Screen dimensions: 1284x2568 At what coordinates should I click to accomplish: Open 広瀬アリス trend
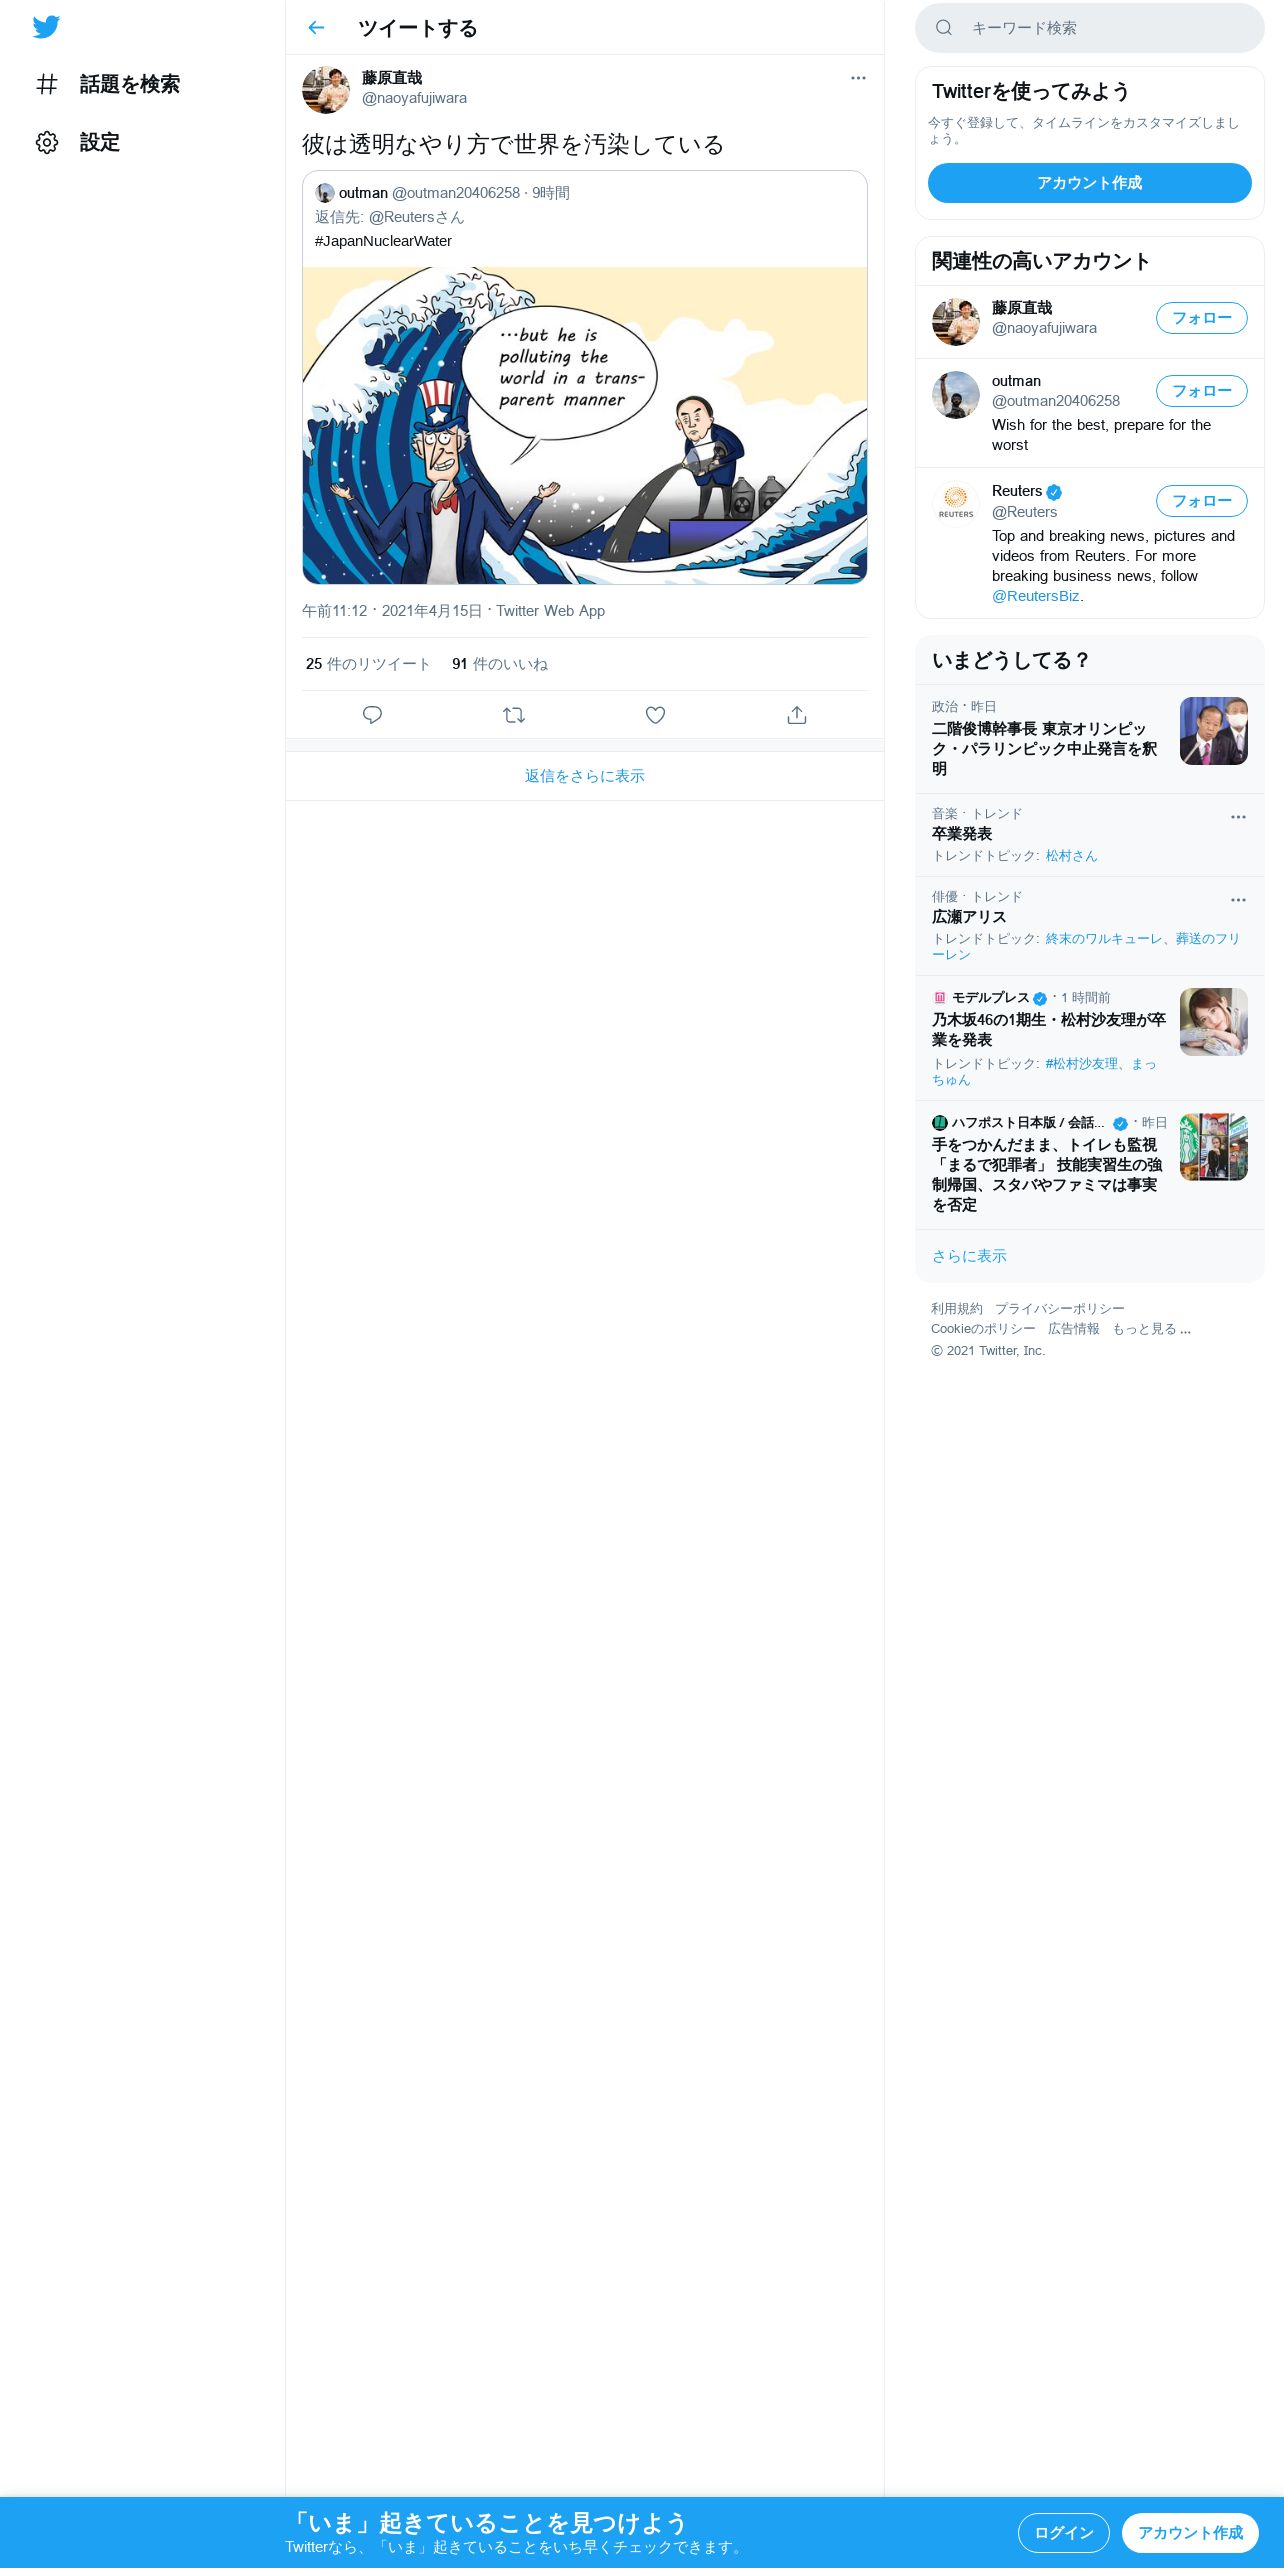pos(969,917)
